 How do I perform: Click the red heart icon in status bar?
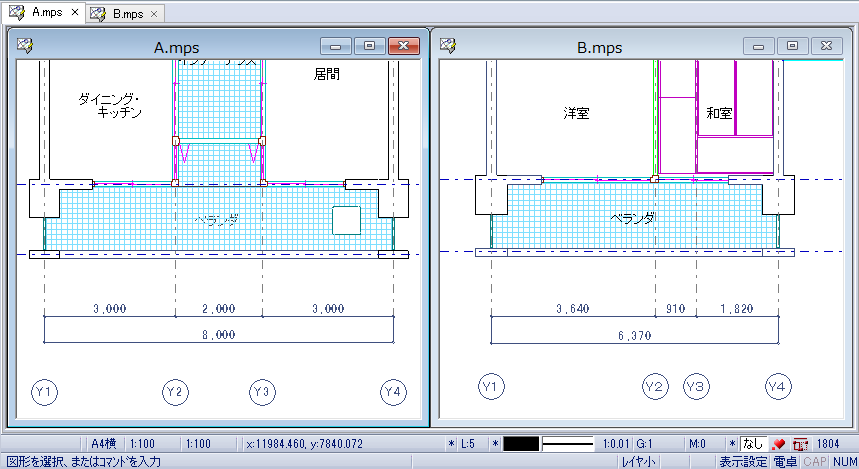tap(778, 444)
